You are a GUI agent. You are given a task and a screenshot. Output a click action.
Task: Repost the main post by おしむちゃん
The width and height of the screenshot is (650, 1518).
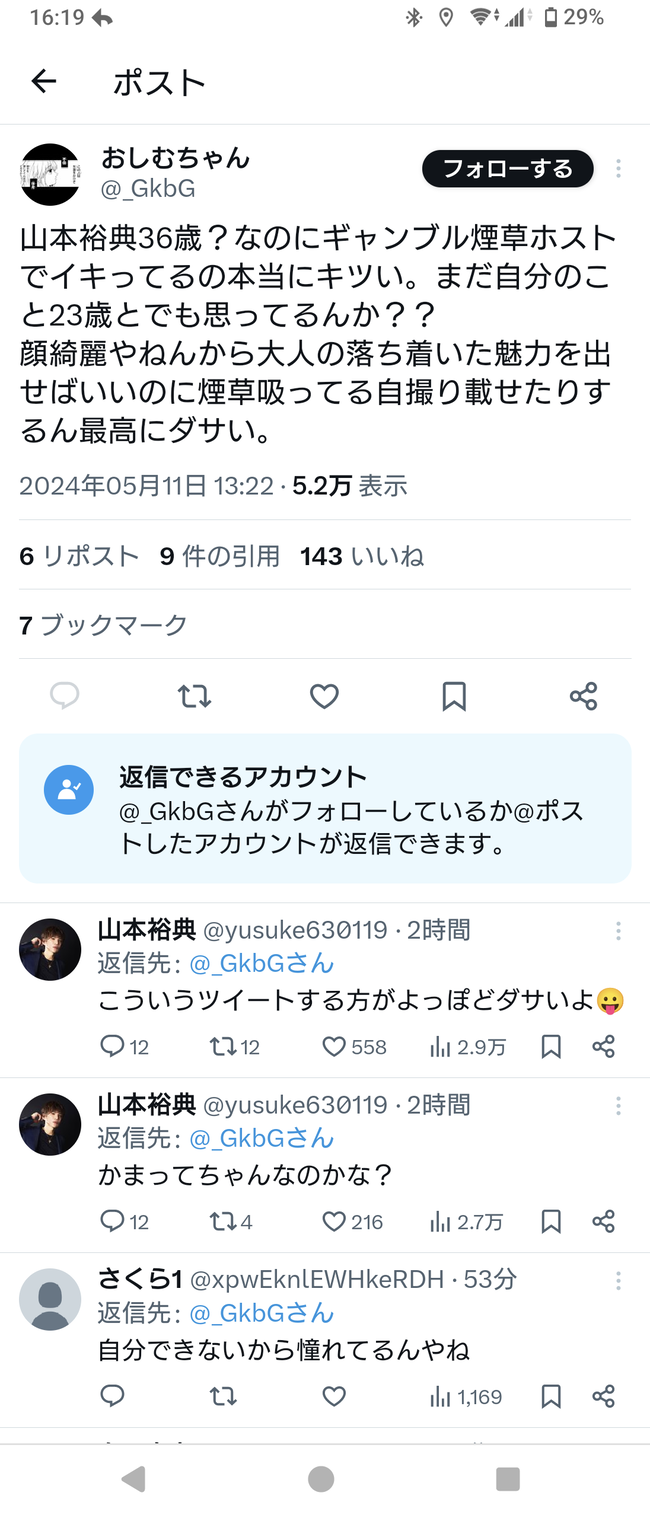(194, 696)
